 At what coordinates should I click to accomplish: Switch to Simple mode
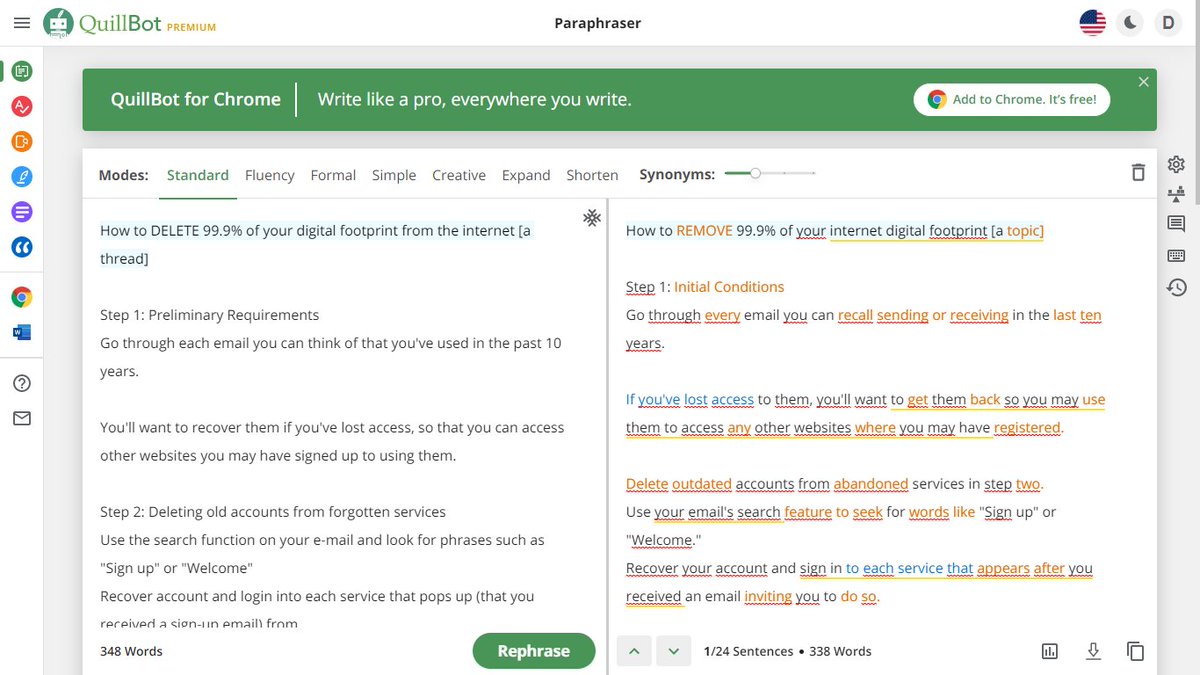pyautogui.click(x=394, y=175)
